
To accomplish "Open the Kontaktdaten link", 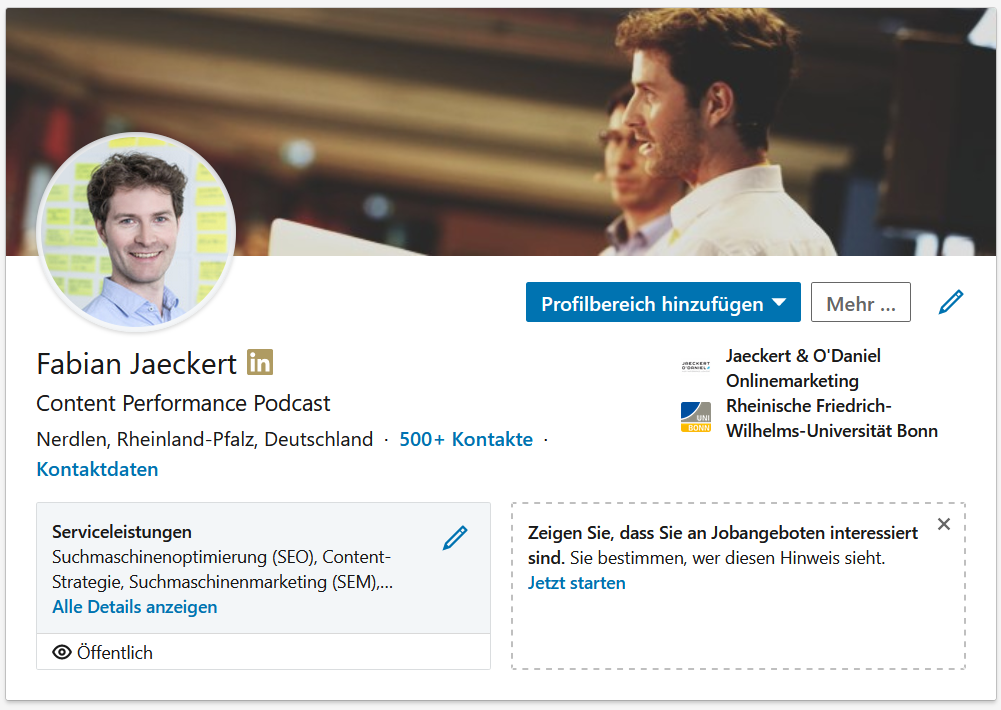I will pyautogui.click(x=97, y=469).
